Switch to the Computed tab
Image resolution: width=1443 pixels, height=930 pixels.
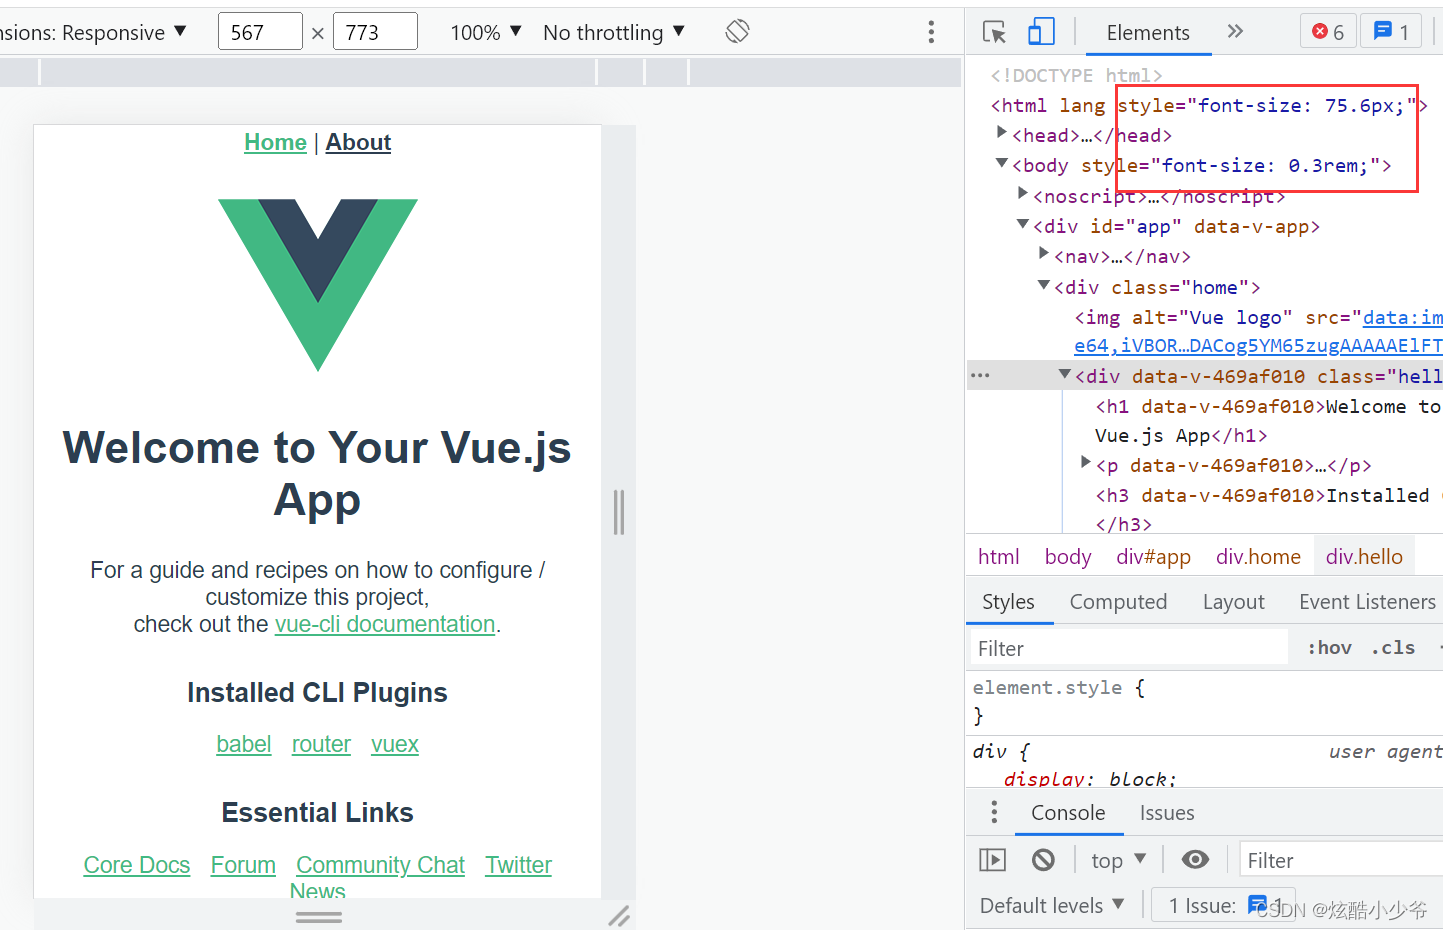(x=1118, y=601)
